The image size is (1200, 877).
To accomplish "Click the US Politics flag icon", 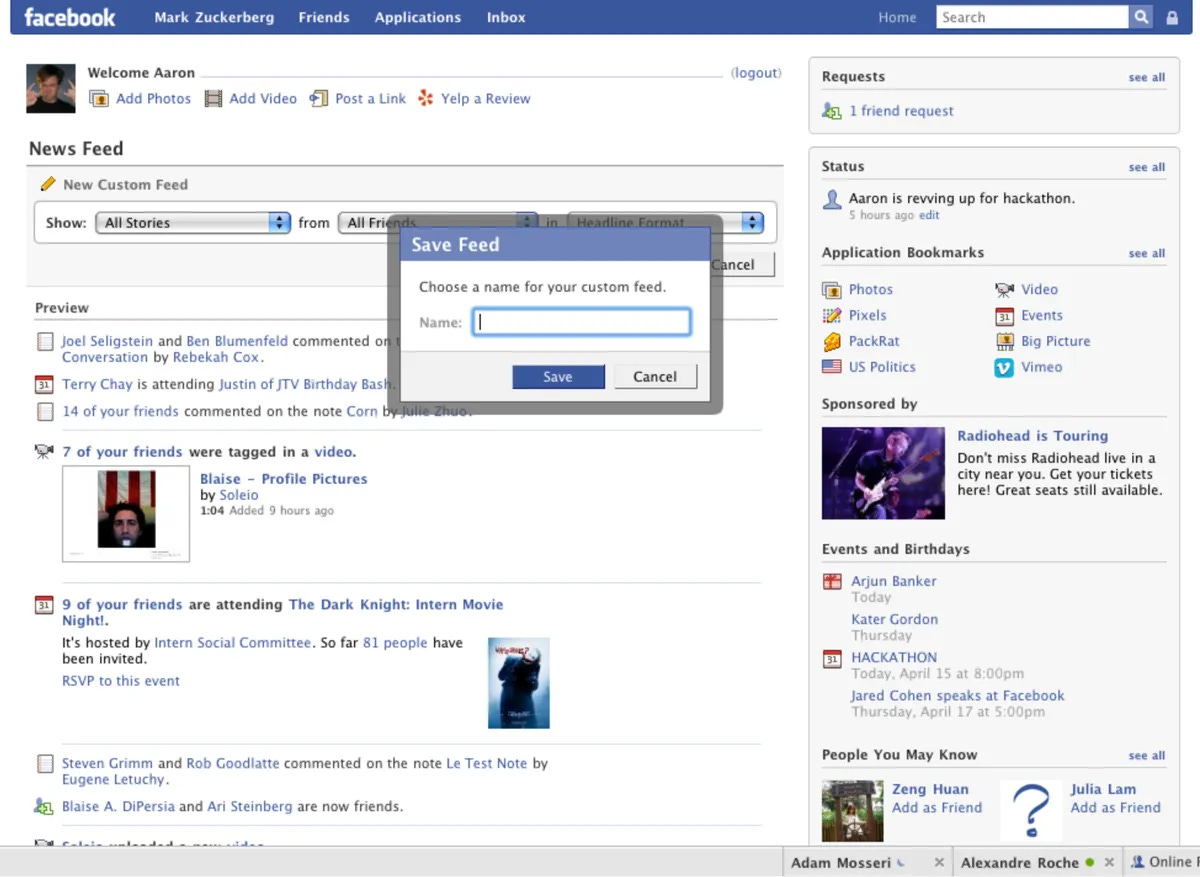I will [x=831, y=367].
